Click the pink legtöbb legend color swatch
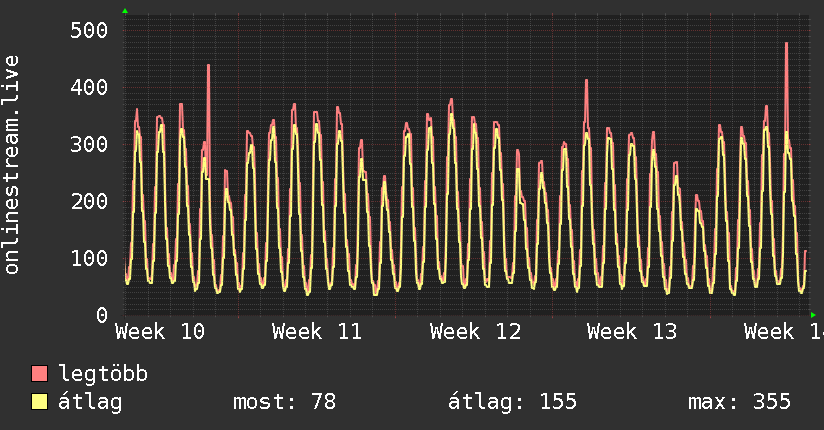824x430 pixels. click(39, 373)
